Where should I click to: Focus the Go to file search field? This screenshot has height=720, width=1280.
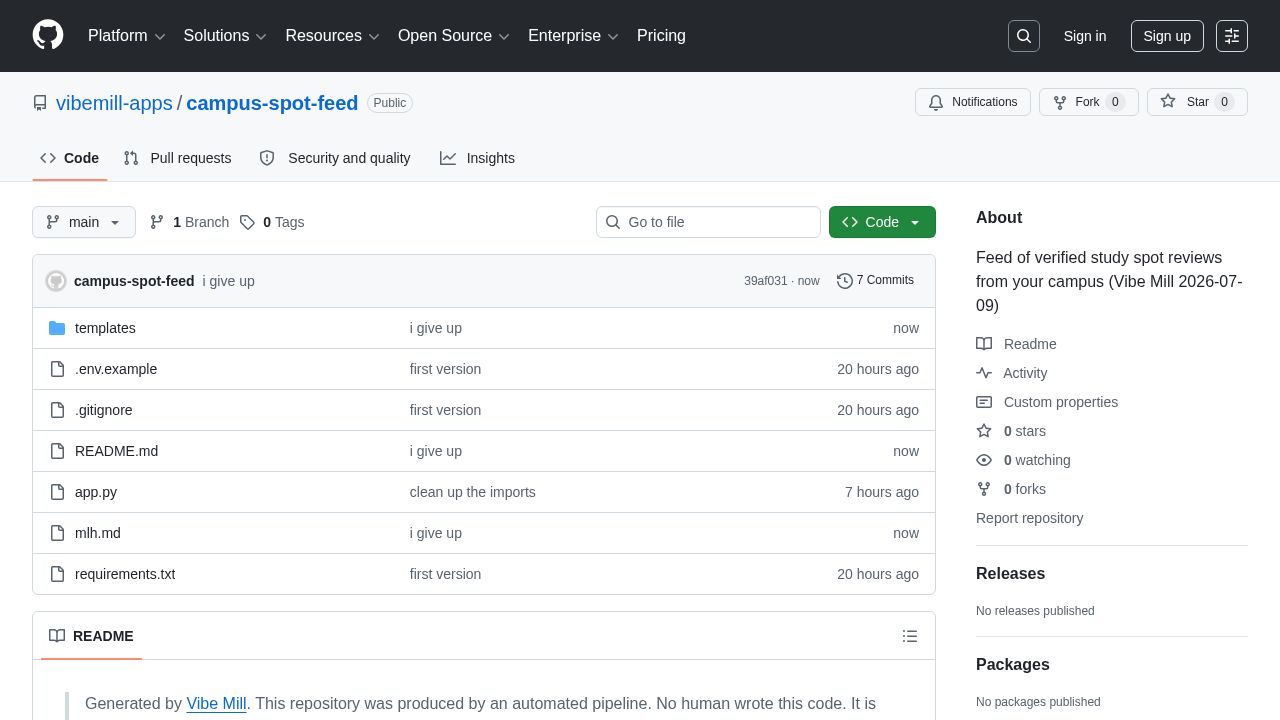(x=708, y=222)
